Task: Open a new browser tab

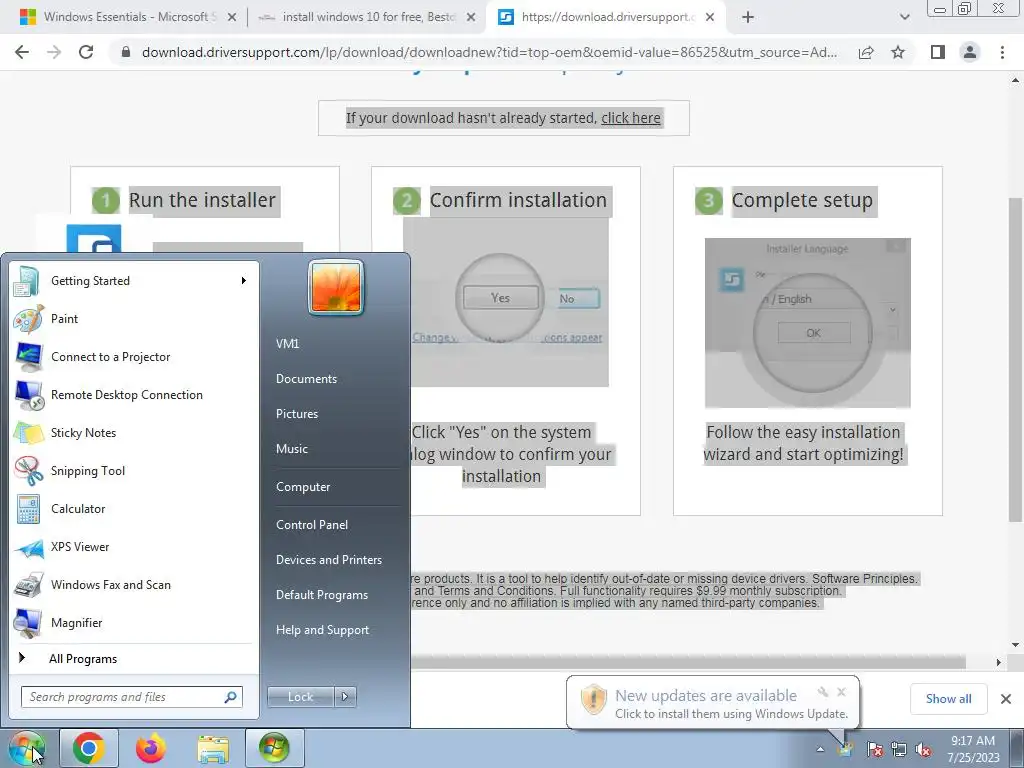Action: [748, 18]
